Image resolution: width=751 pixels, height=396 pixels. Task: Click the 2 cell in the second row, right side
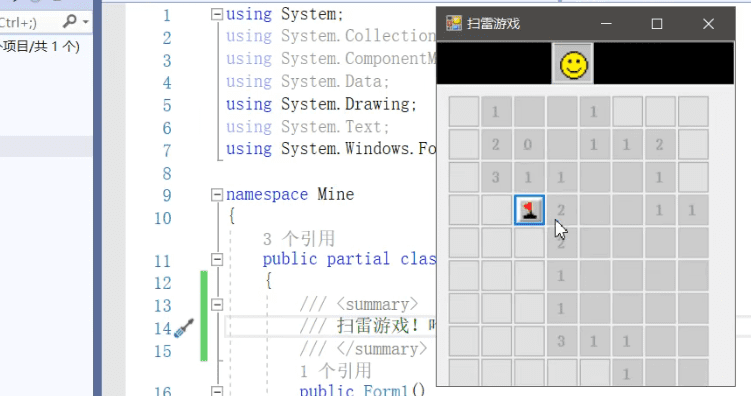pos(660,144)
